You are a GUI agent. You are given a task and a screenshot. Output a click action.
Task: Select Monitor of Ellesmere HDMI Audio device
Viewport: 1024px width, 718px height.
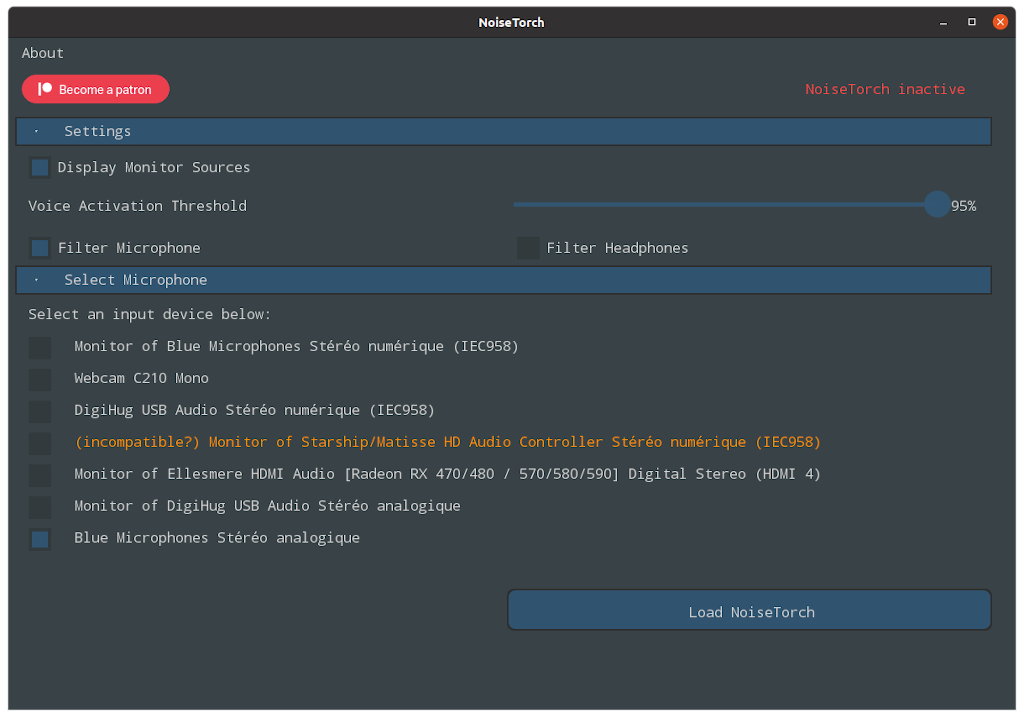[x=40, y=476]
